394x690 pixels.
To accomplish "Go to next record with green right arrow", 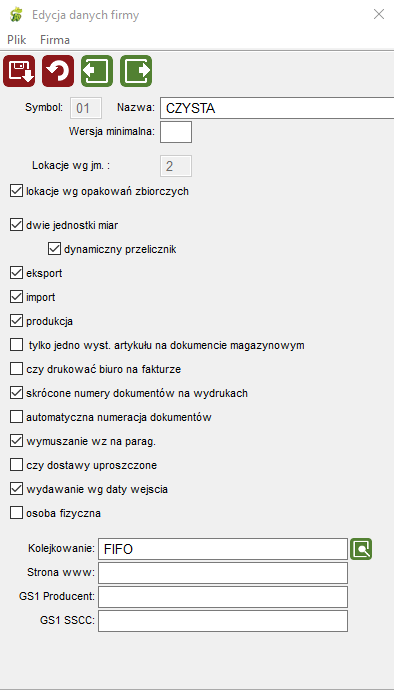I will 136,71.
